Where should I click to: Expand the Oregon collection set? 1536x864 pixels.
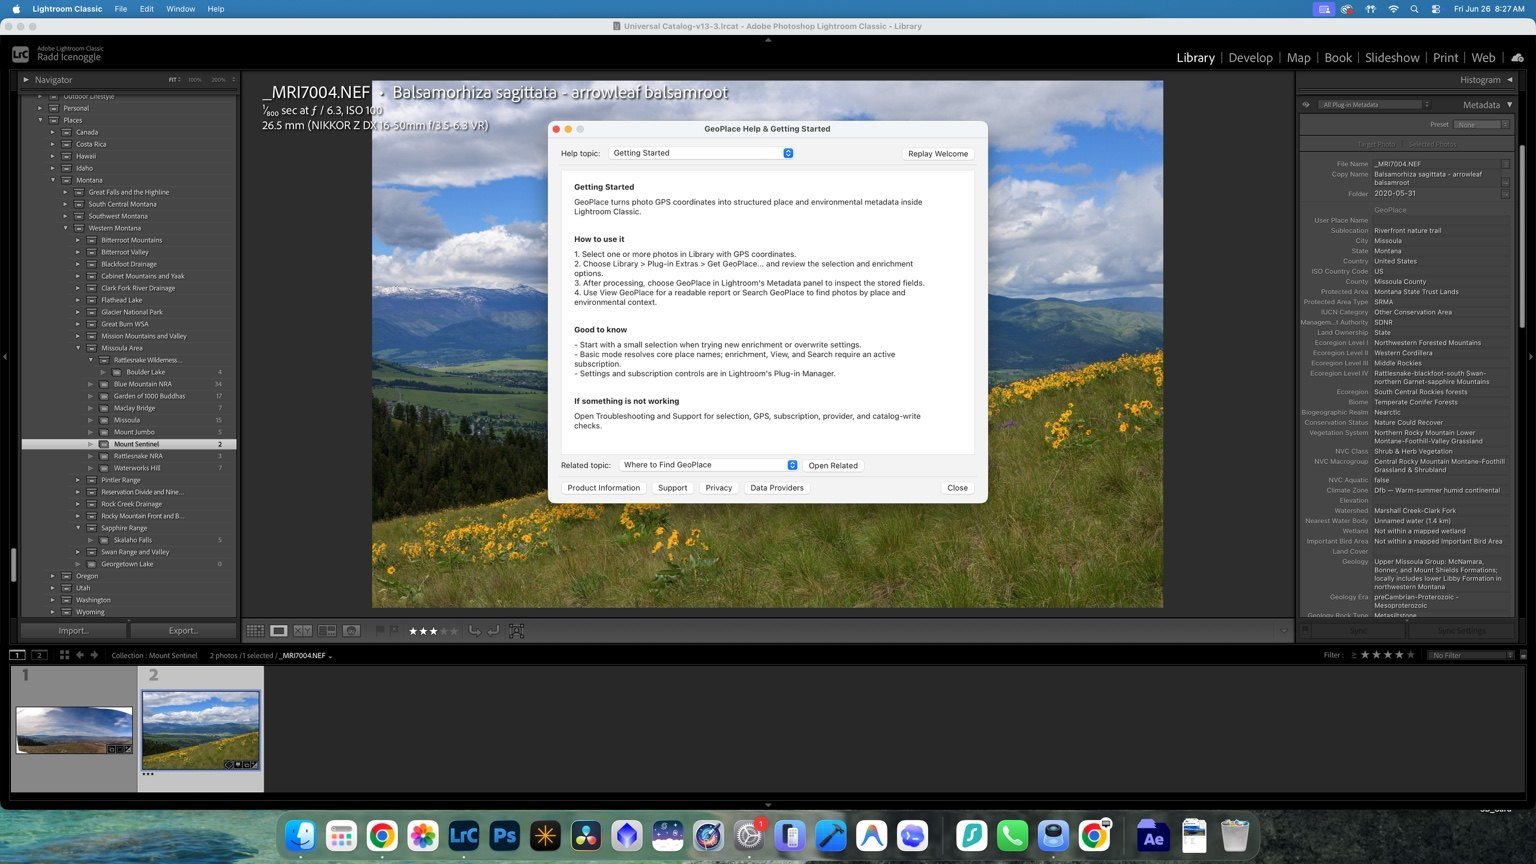click(53, 576)
